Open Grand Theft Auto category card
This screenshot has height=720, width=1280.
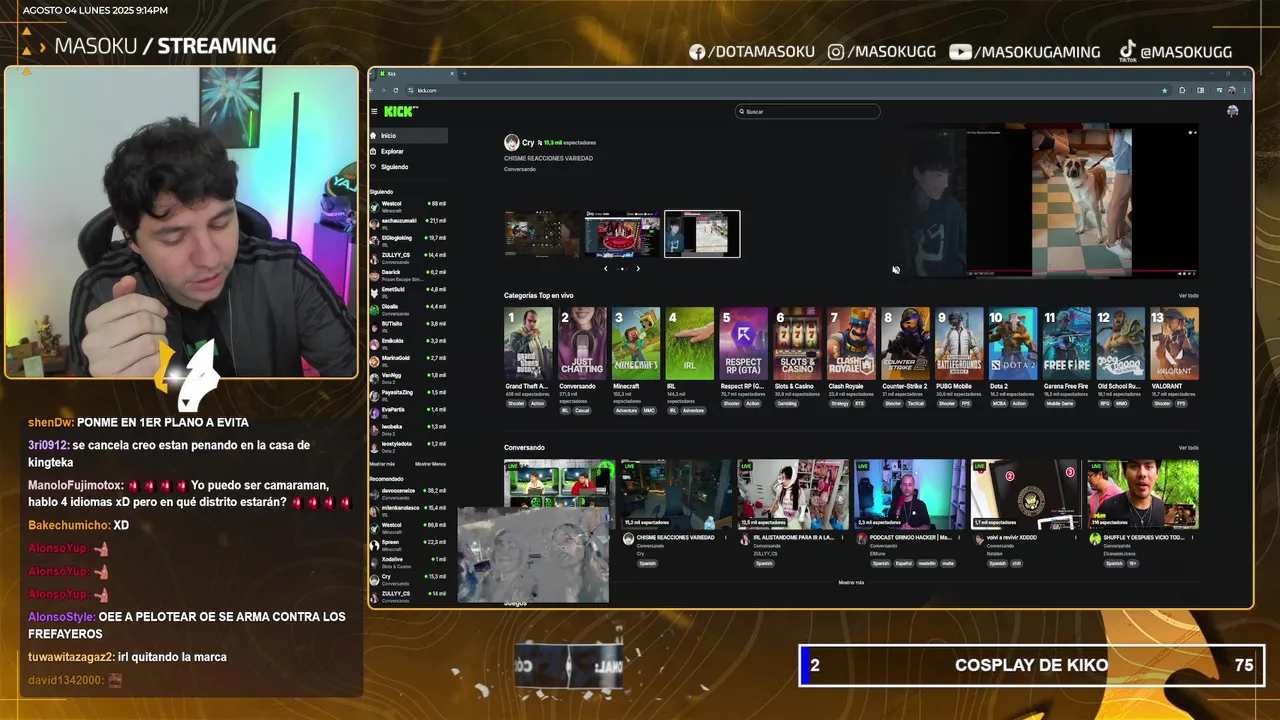[528, 344]
